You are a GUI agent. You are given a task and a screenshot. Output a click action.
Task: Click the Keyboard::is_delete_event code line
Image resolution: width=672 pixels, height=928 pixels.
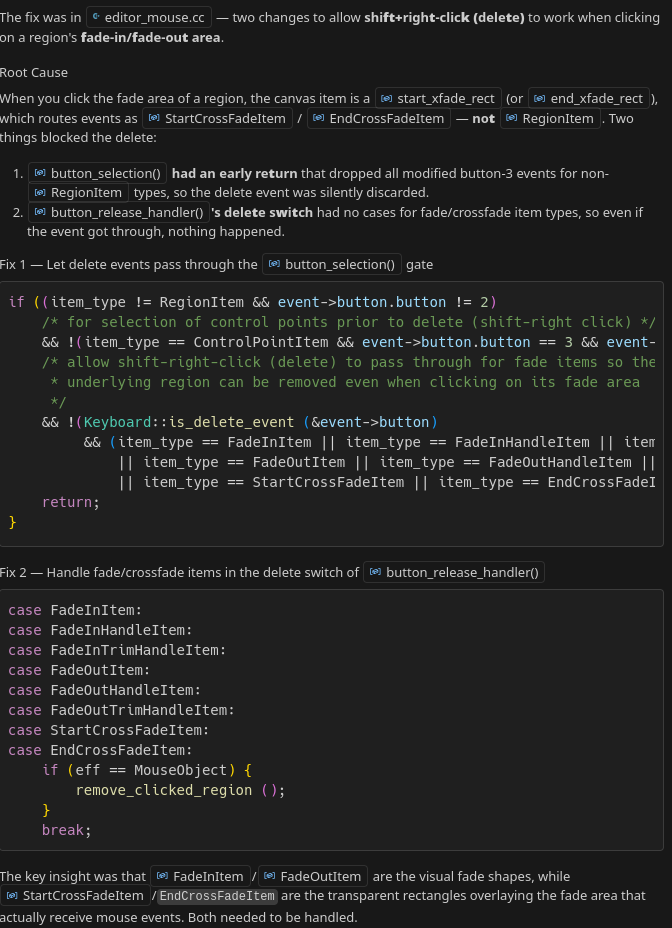point(240,422)
